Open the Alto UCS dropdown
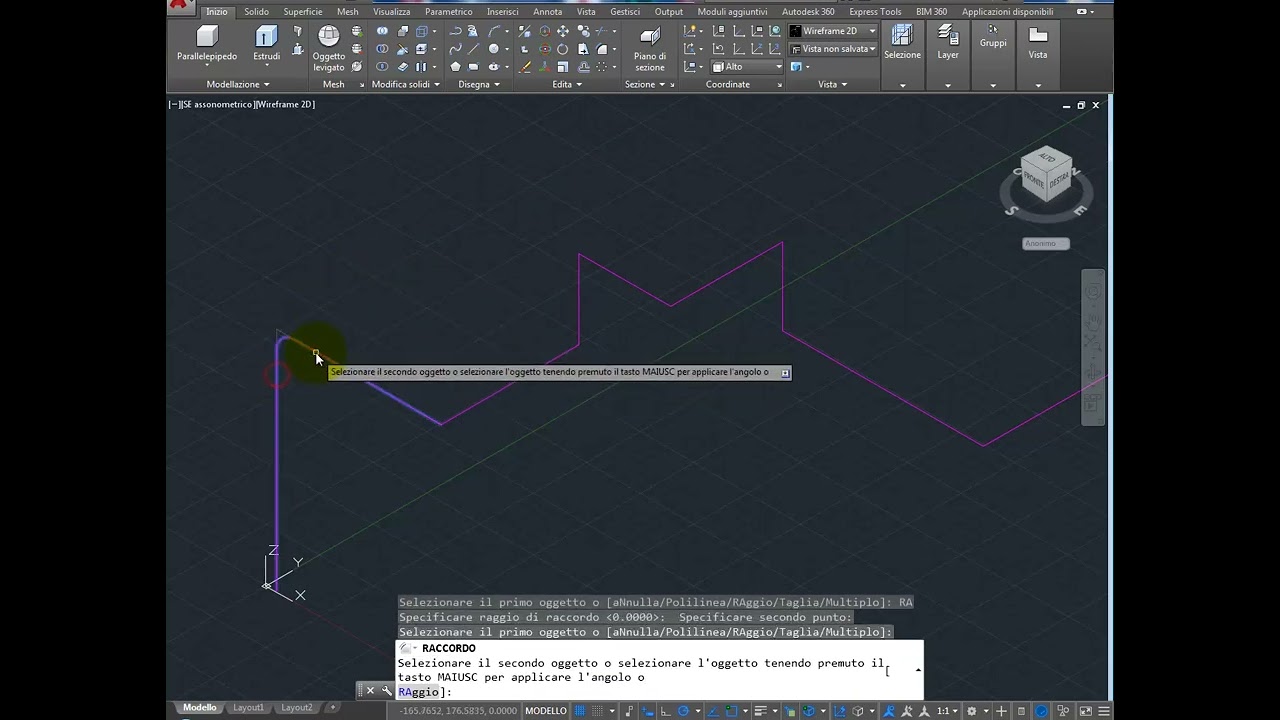Screen dimensions: 1280x720 [747, 67]
